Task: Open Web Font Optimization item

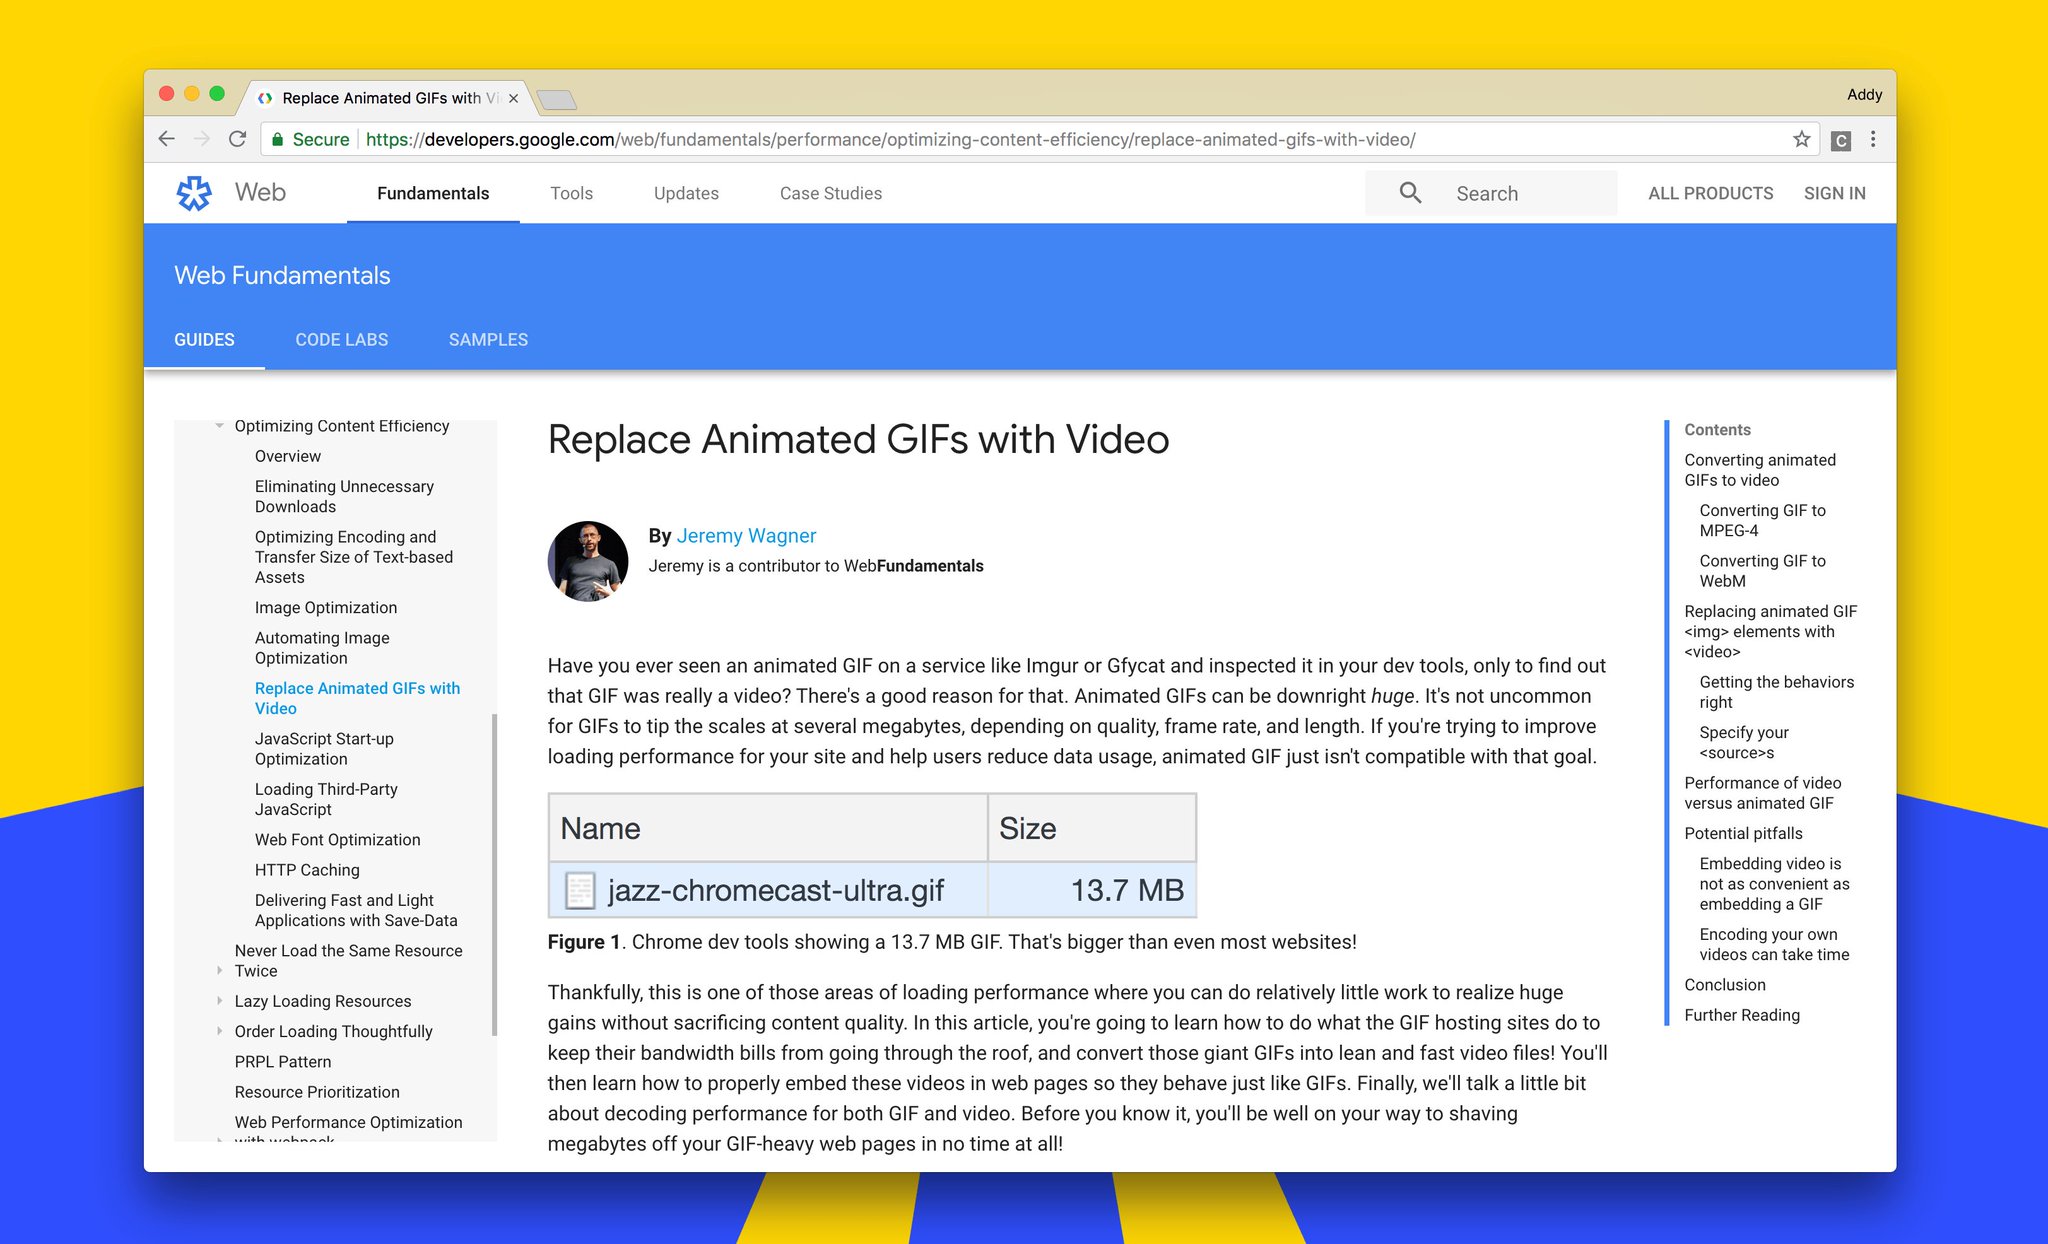Action: 337,839
